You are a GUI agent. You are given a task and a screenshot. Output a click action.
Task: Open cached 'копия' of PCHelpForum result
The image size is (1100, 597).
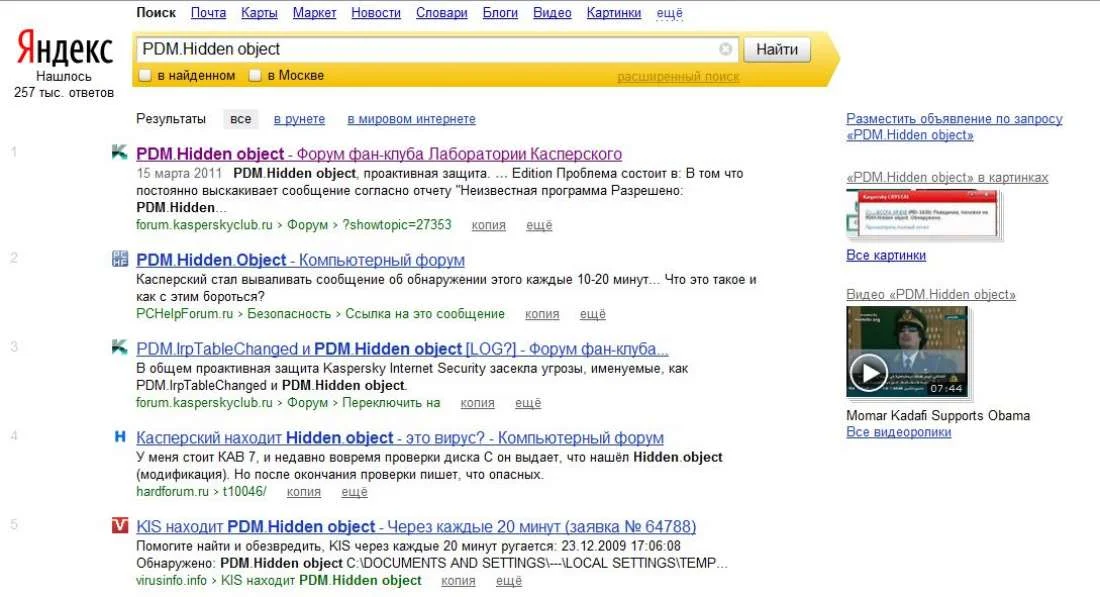[x=542, y=314]
